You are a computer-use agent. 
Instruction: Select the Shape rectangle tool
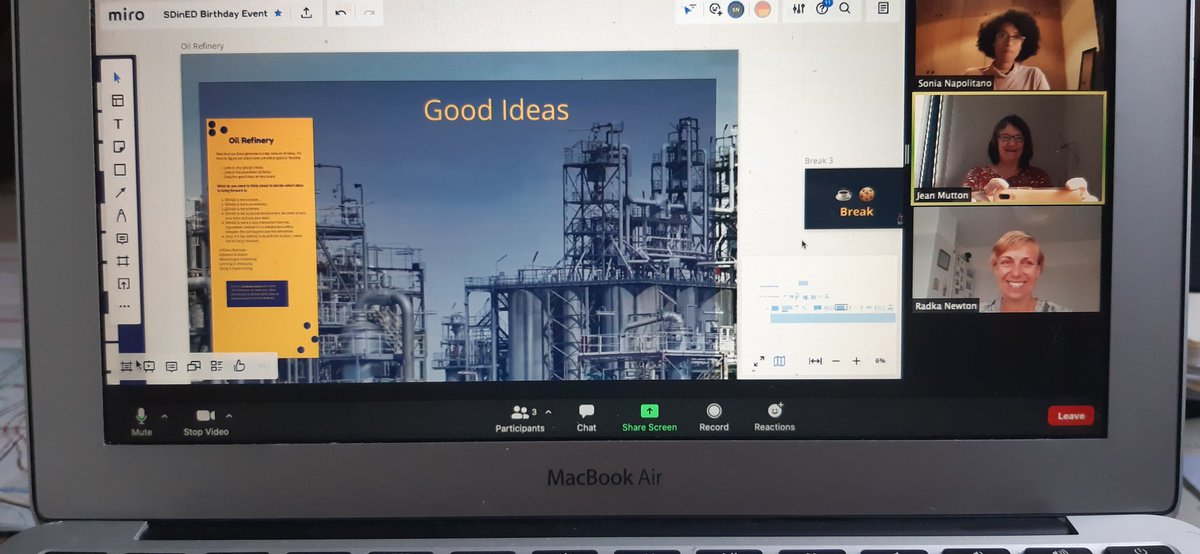coord(120,170)
